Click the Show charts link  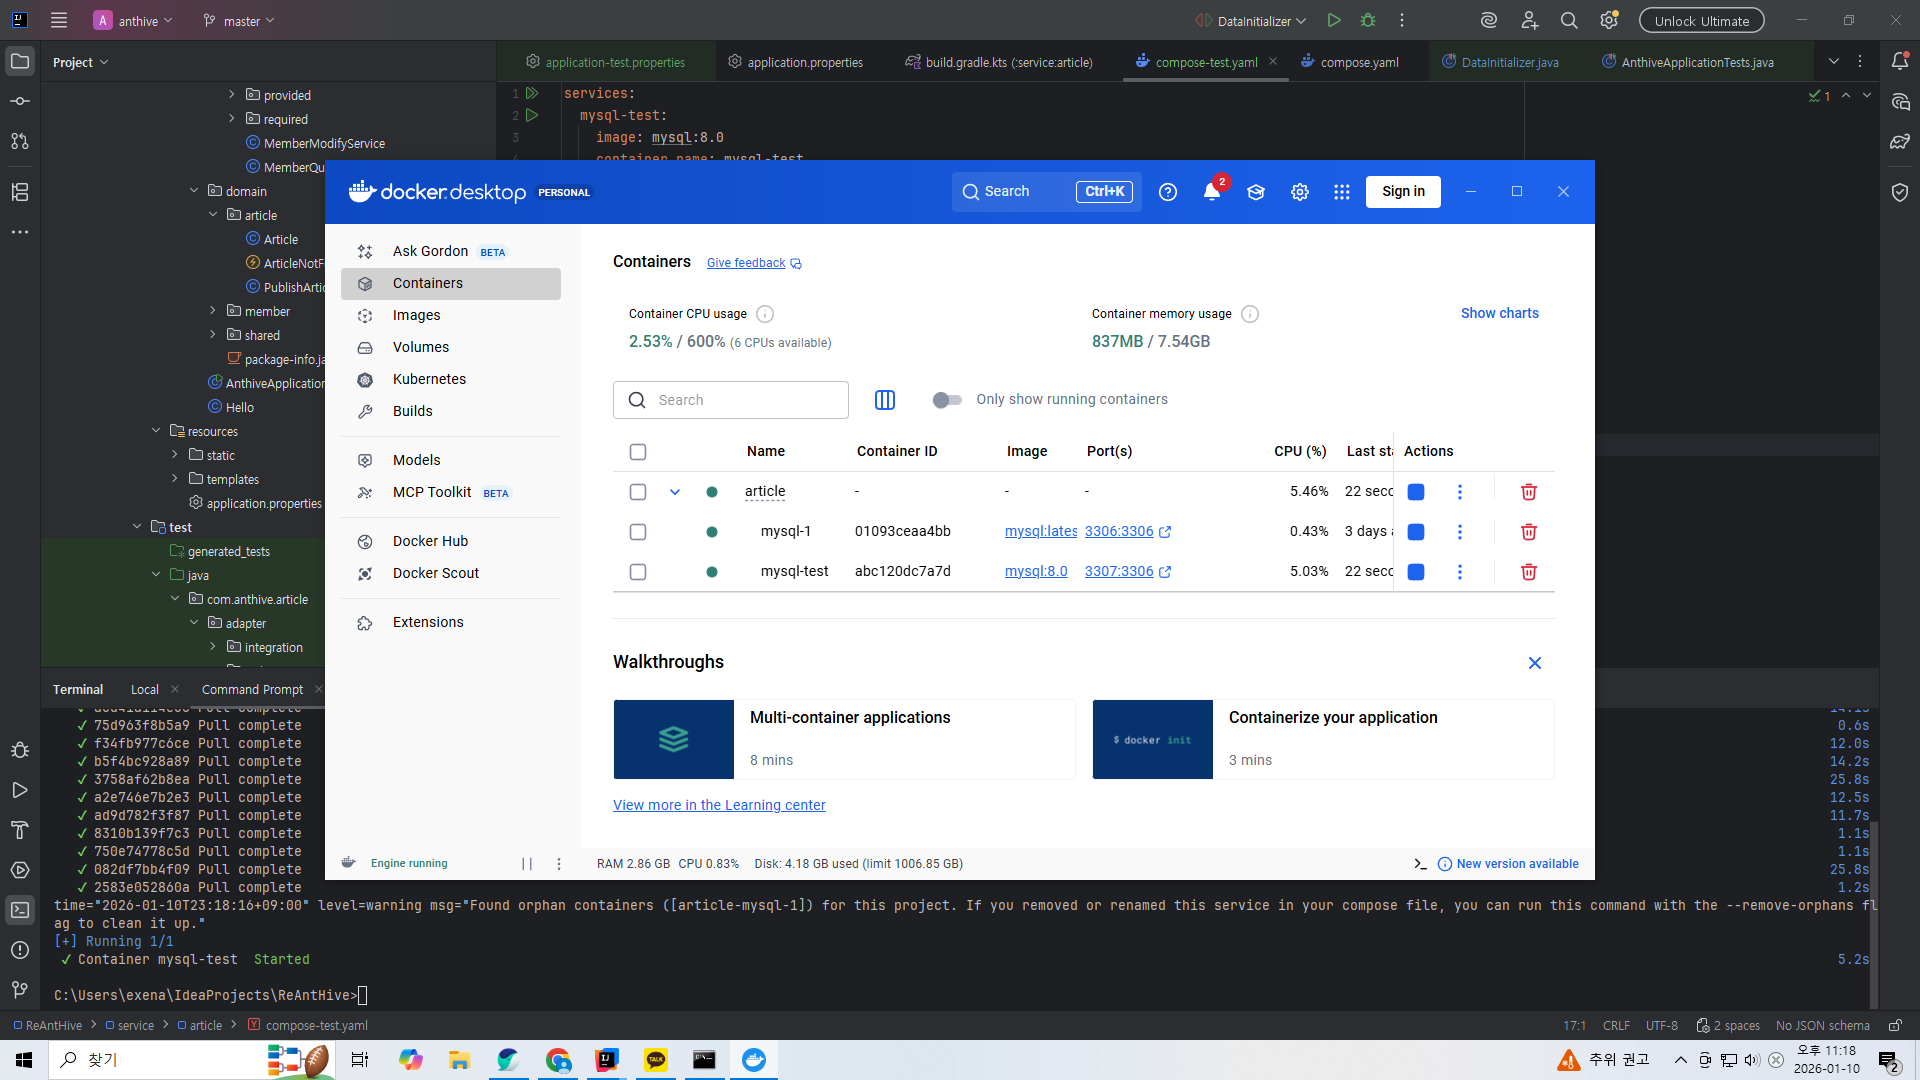(x=1499, y=313)
